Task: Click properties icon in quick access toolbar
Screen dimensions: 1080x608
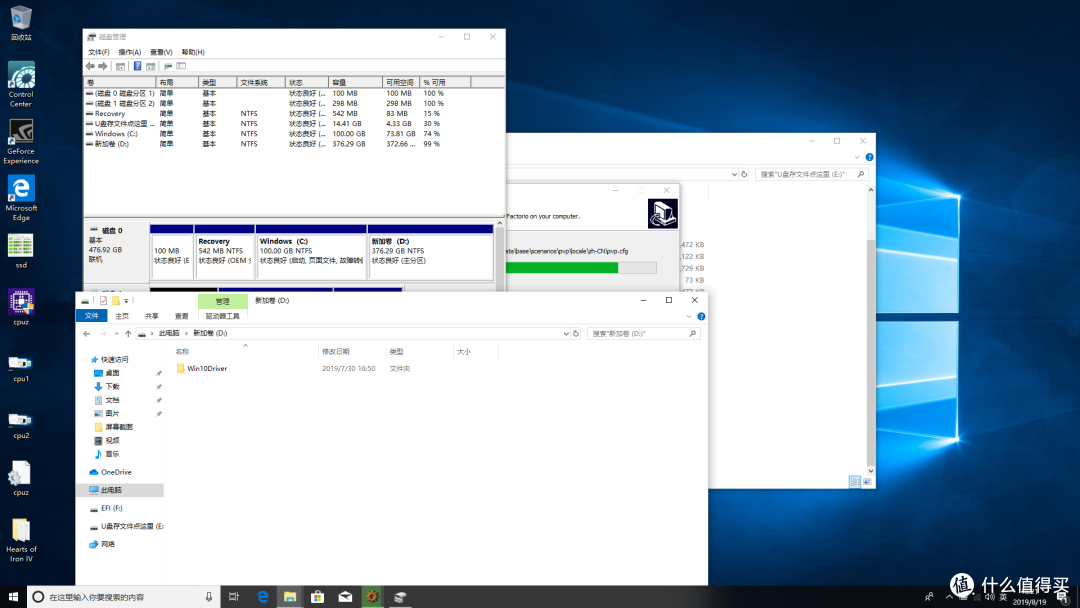Action: [x=103, y=301]
